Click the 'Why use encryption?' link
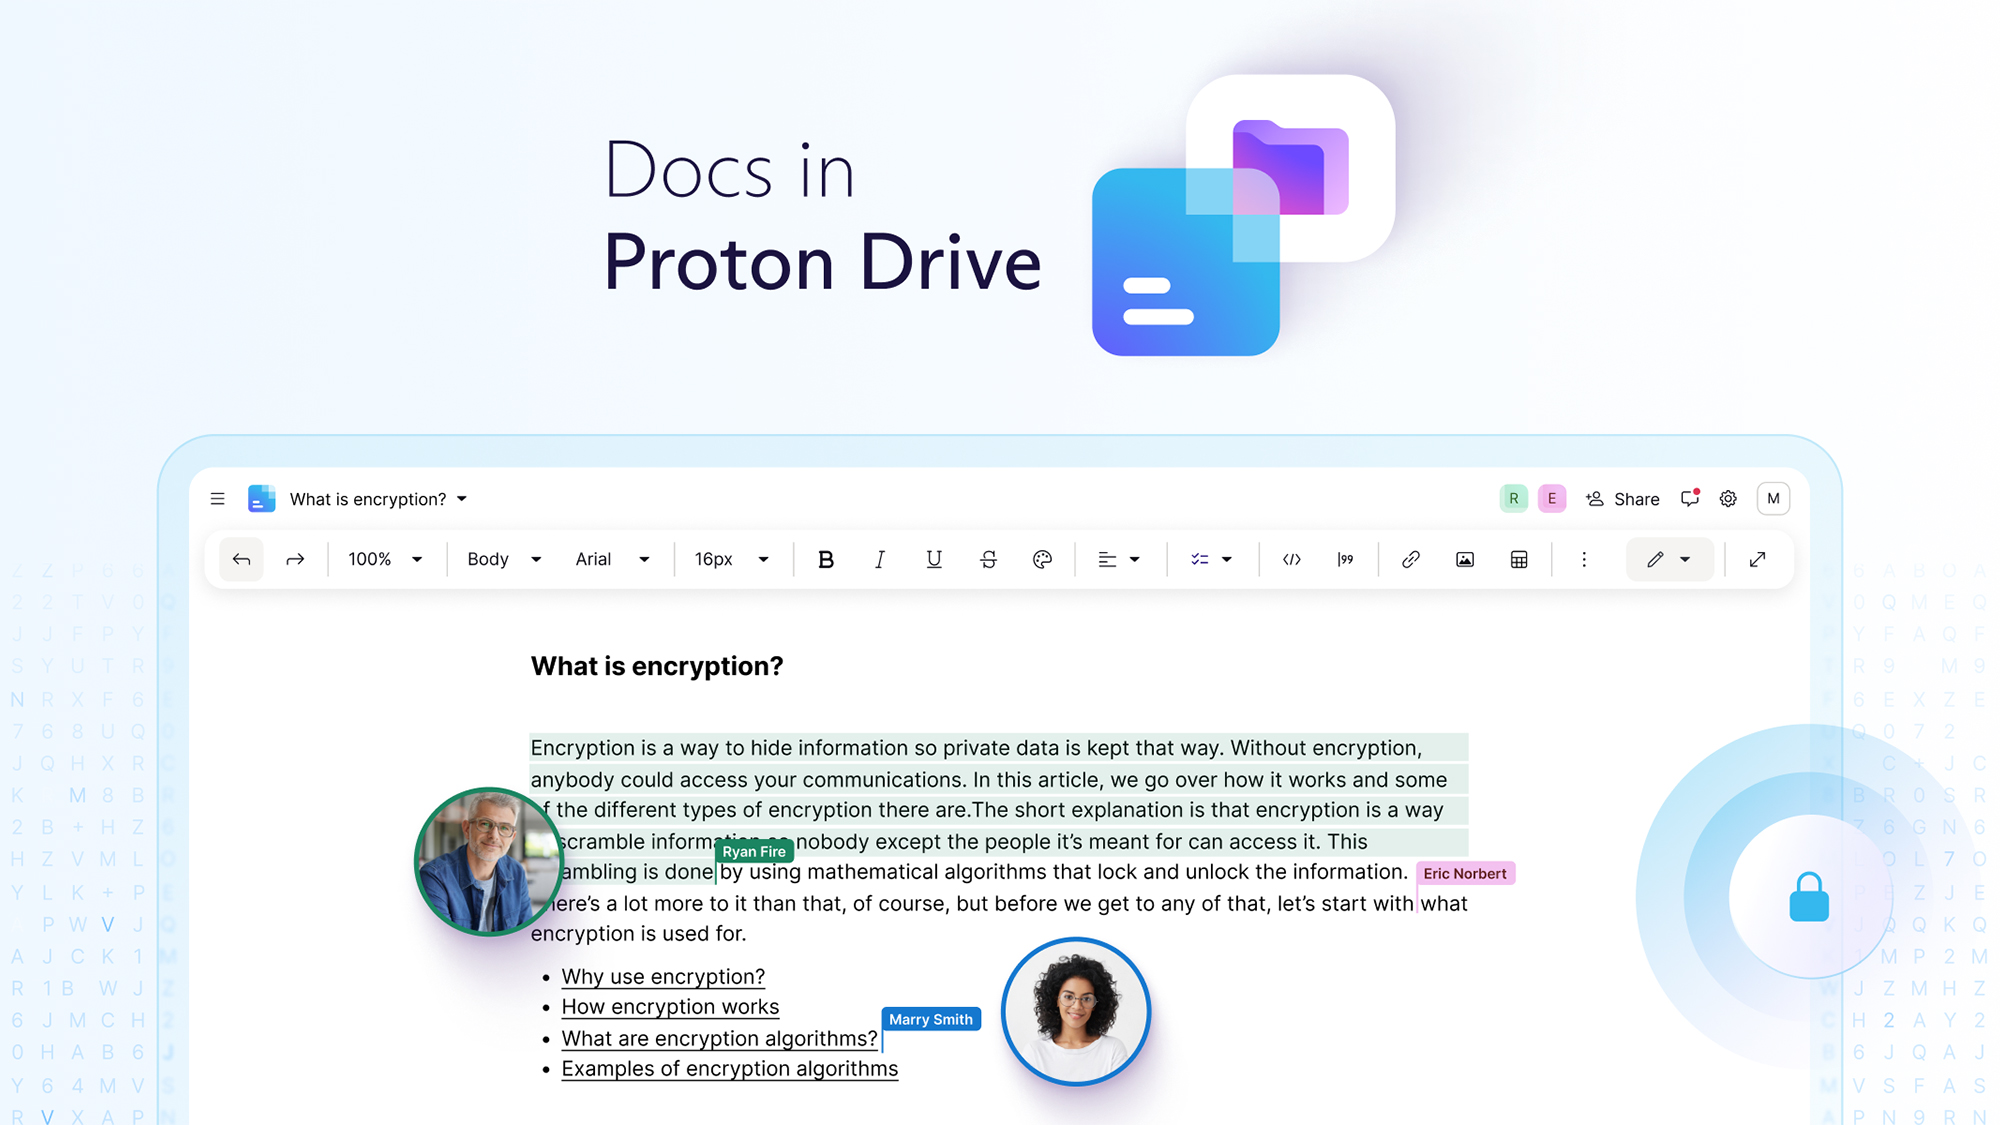 click(x=662, y=975)
